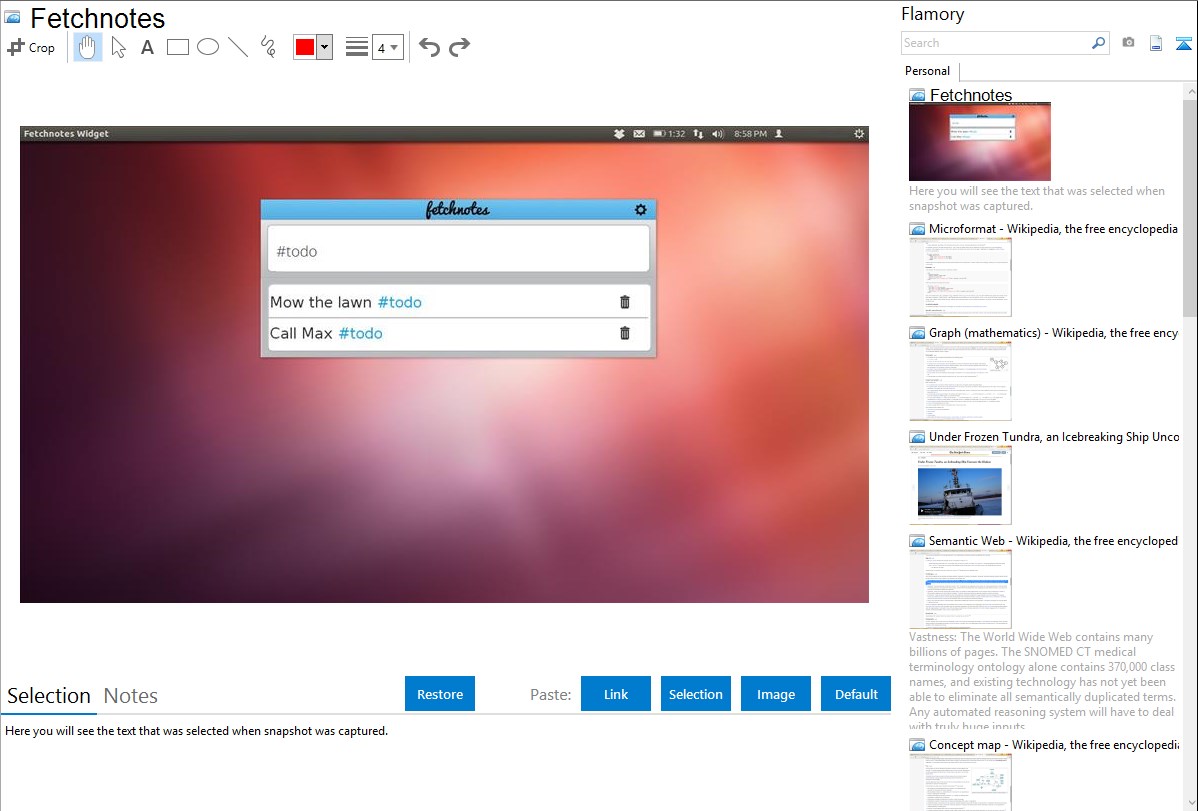
Task: Click the battery indicator in Ubuntu panel
Action: tap(669, 134)
